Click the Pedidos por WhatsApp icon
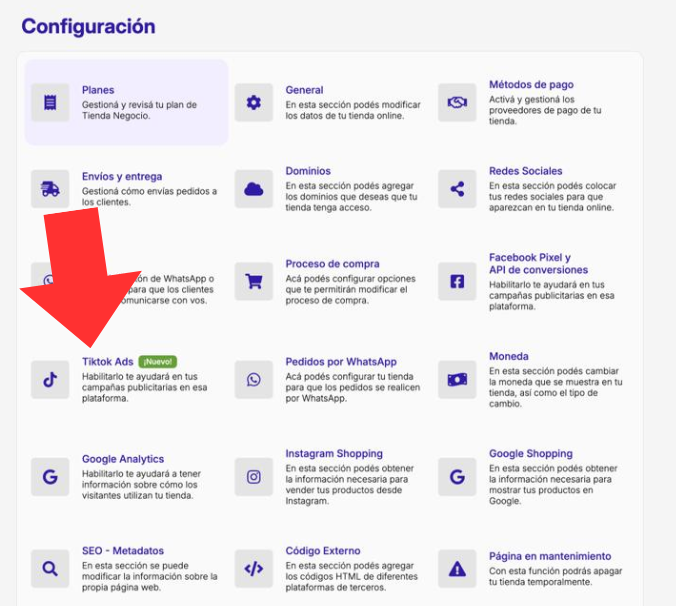Viewport: 676px width, 606px height. pyautogui.click(x=254, y=379)
